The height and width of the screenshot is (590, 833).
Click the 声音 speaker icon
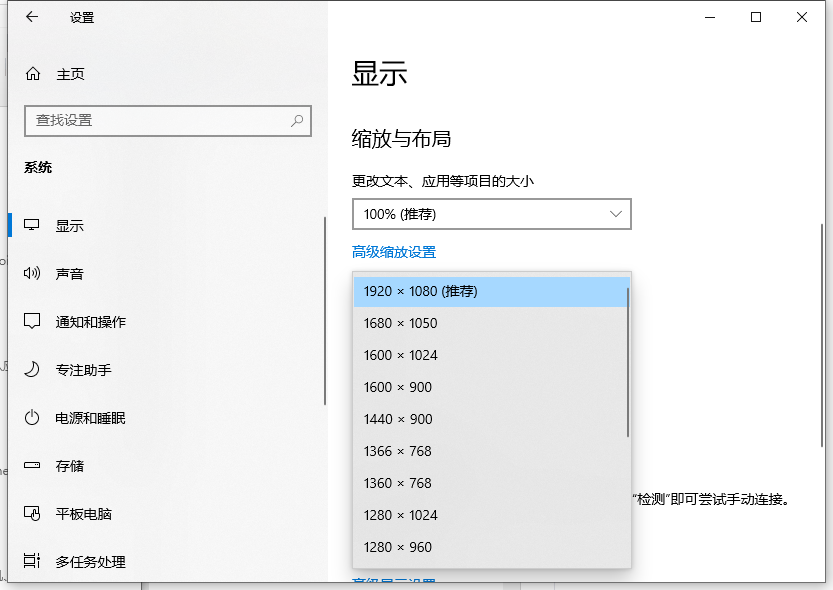coord(31,273)
